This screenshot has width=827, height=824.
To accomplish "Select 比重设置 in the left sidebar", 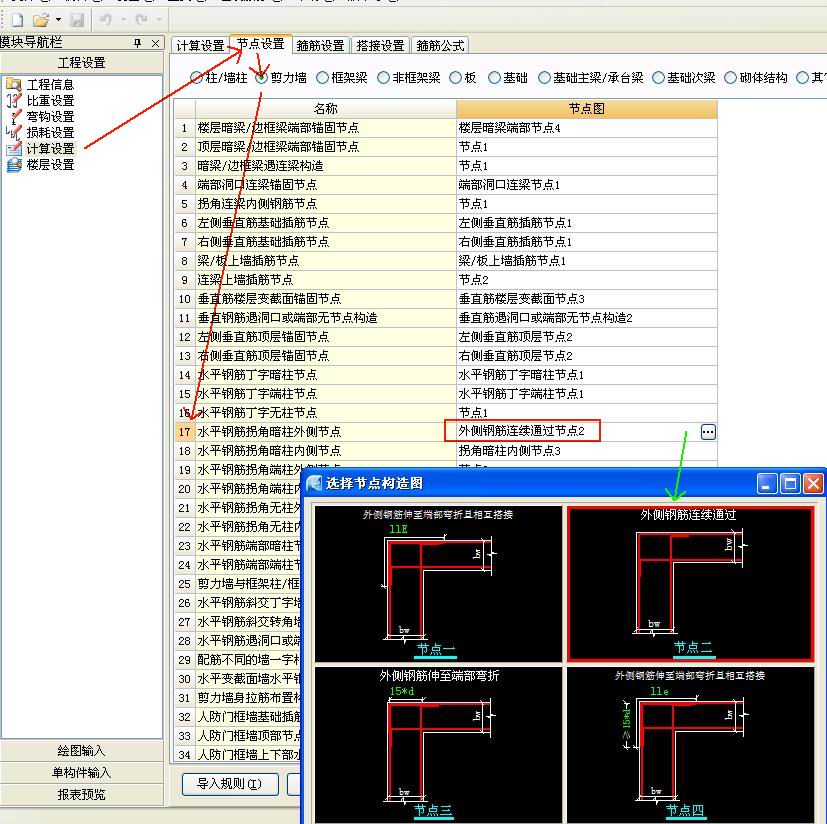I will tap(49, 101).
